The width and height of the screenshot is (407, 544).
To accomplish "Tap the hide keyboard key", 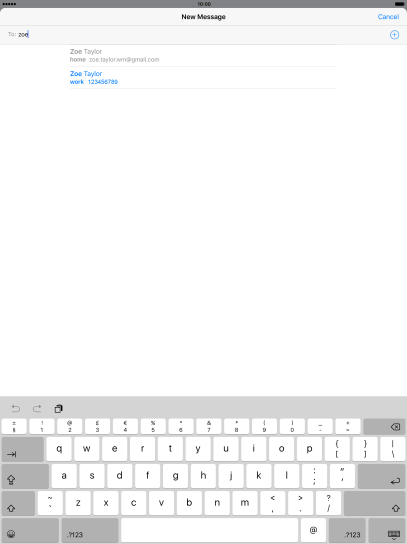I will [387, 530].
